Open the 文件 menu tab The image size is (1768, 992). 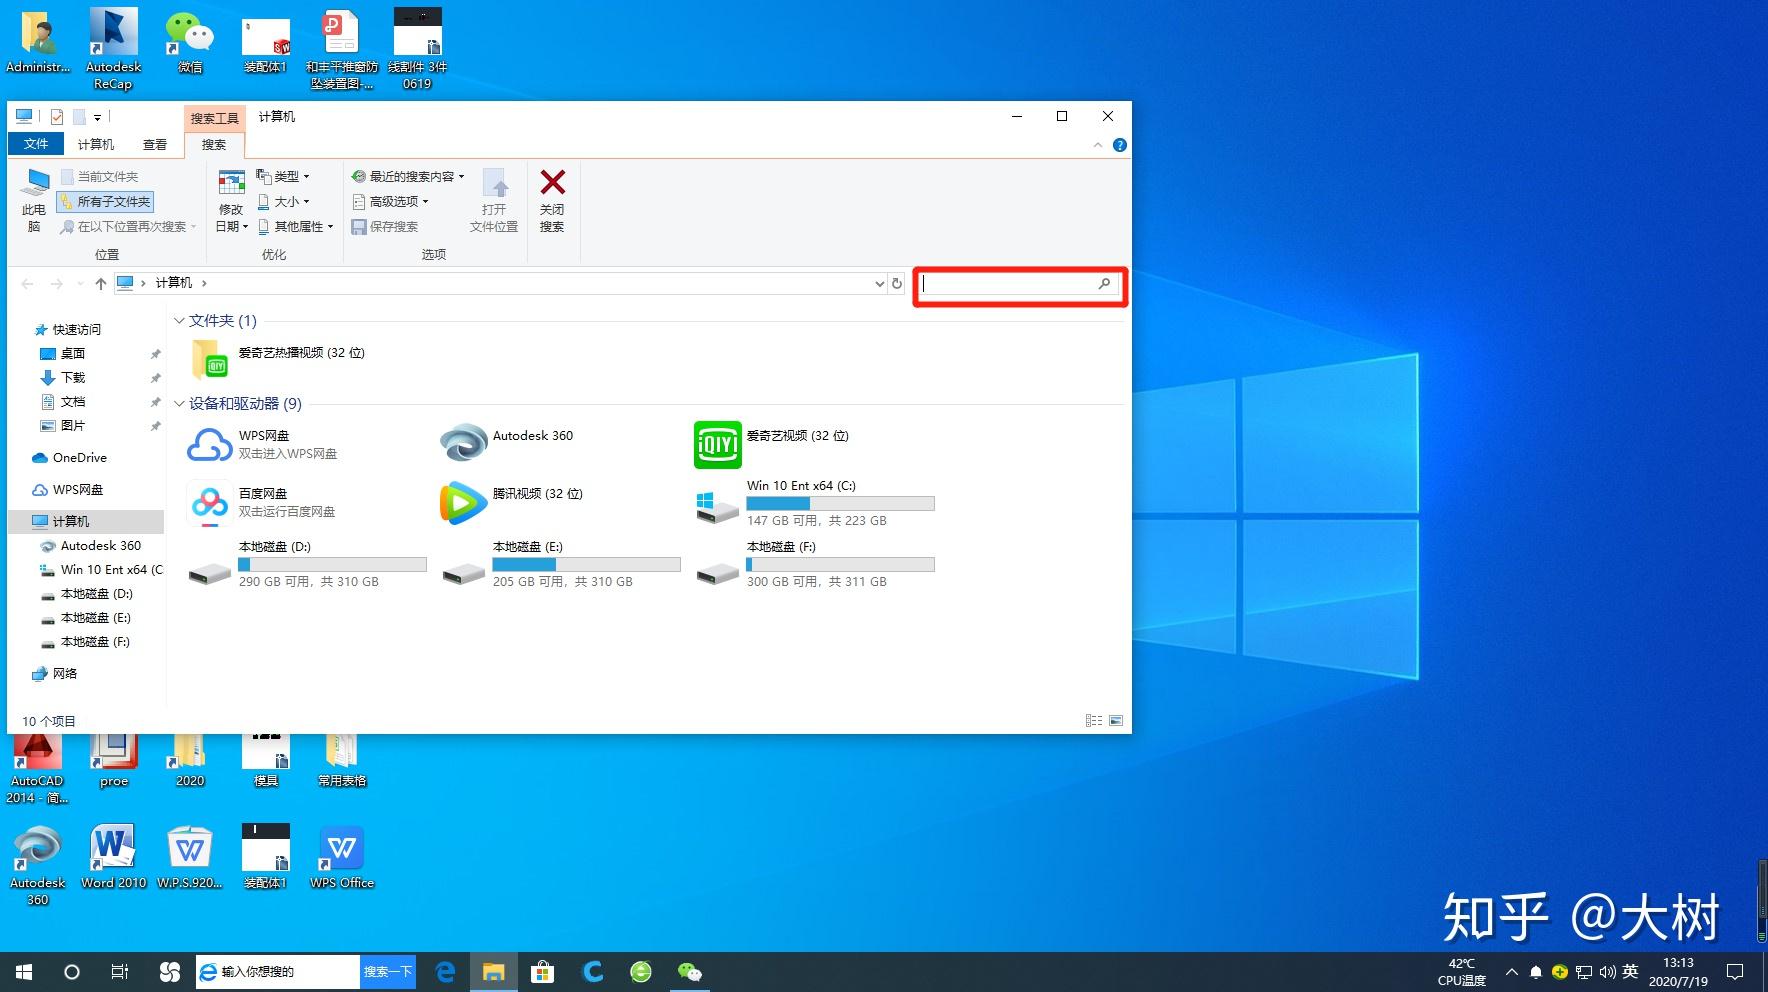37,144
